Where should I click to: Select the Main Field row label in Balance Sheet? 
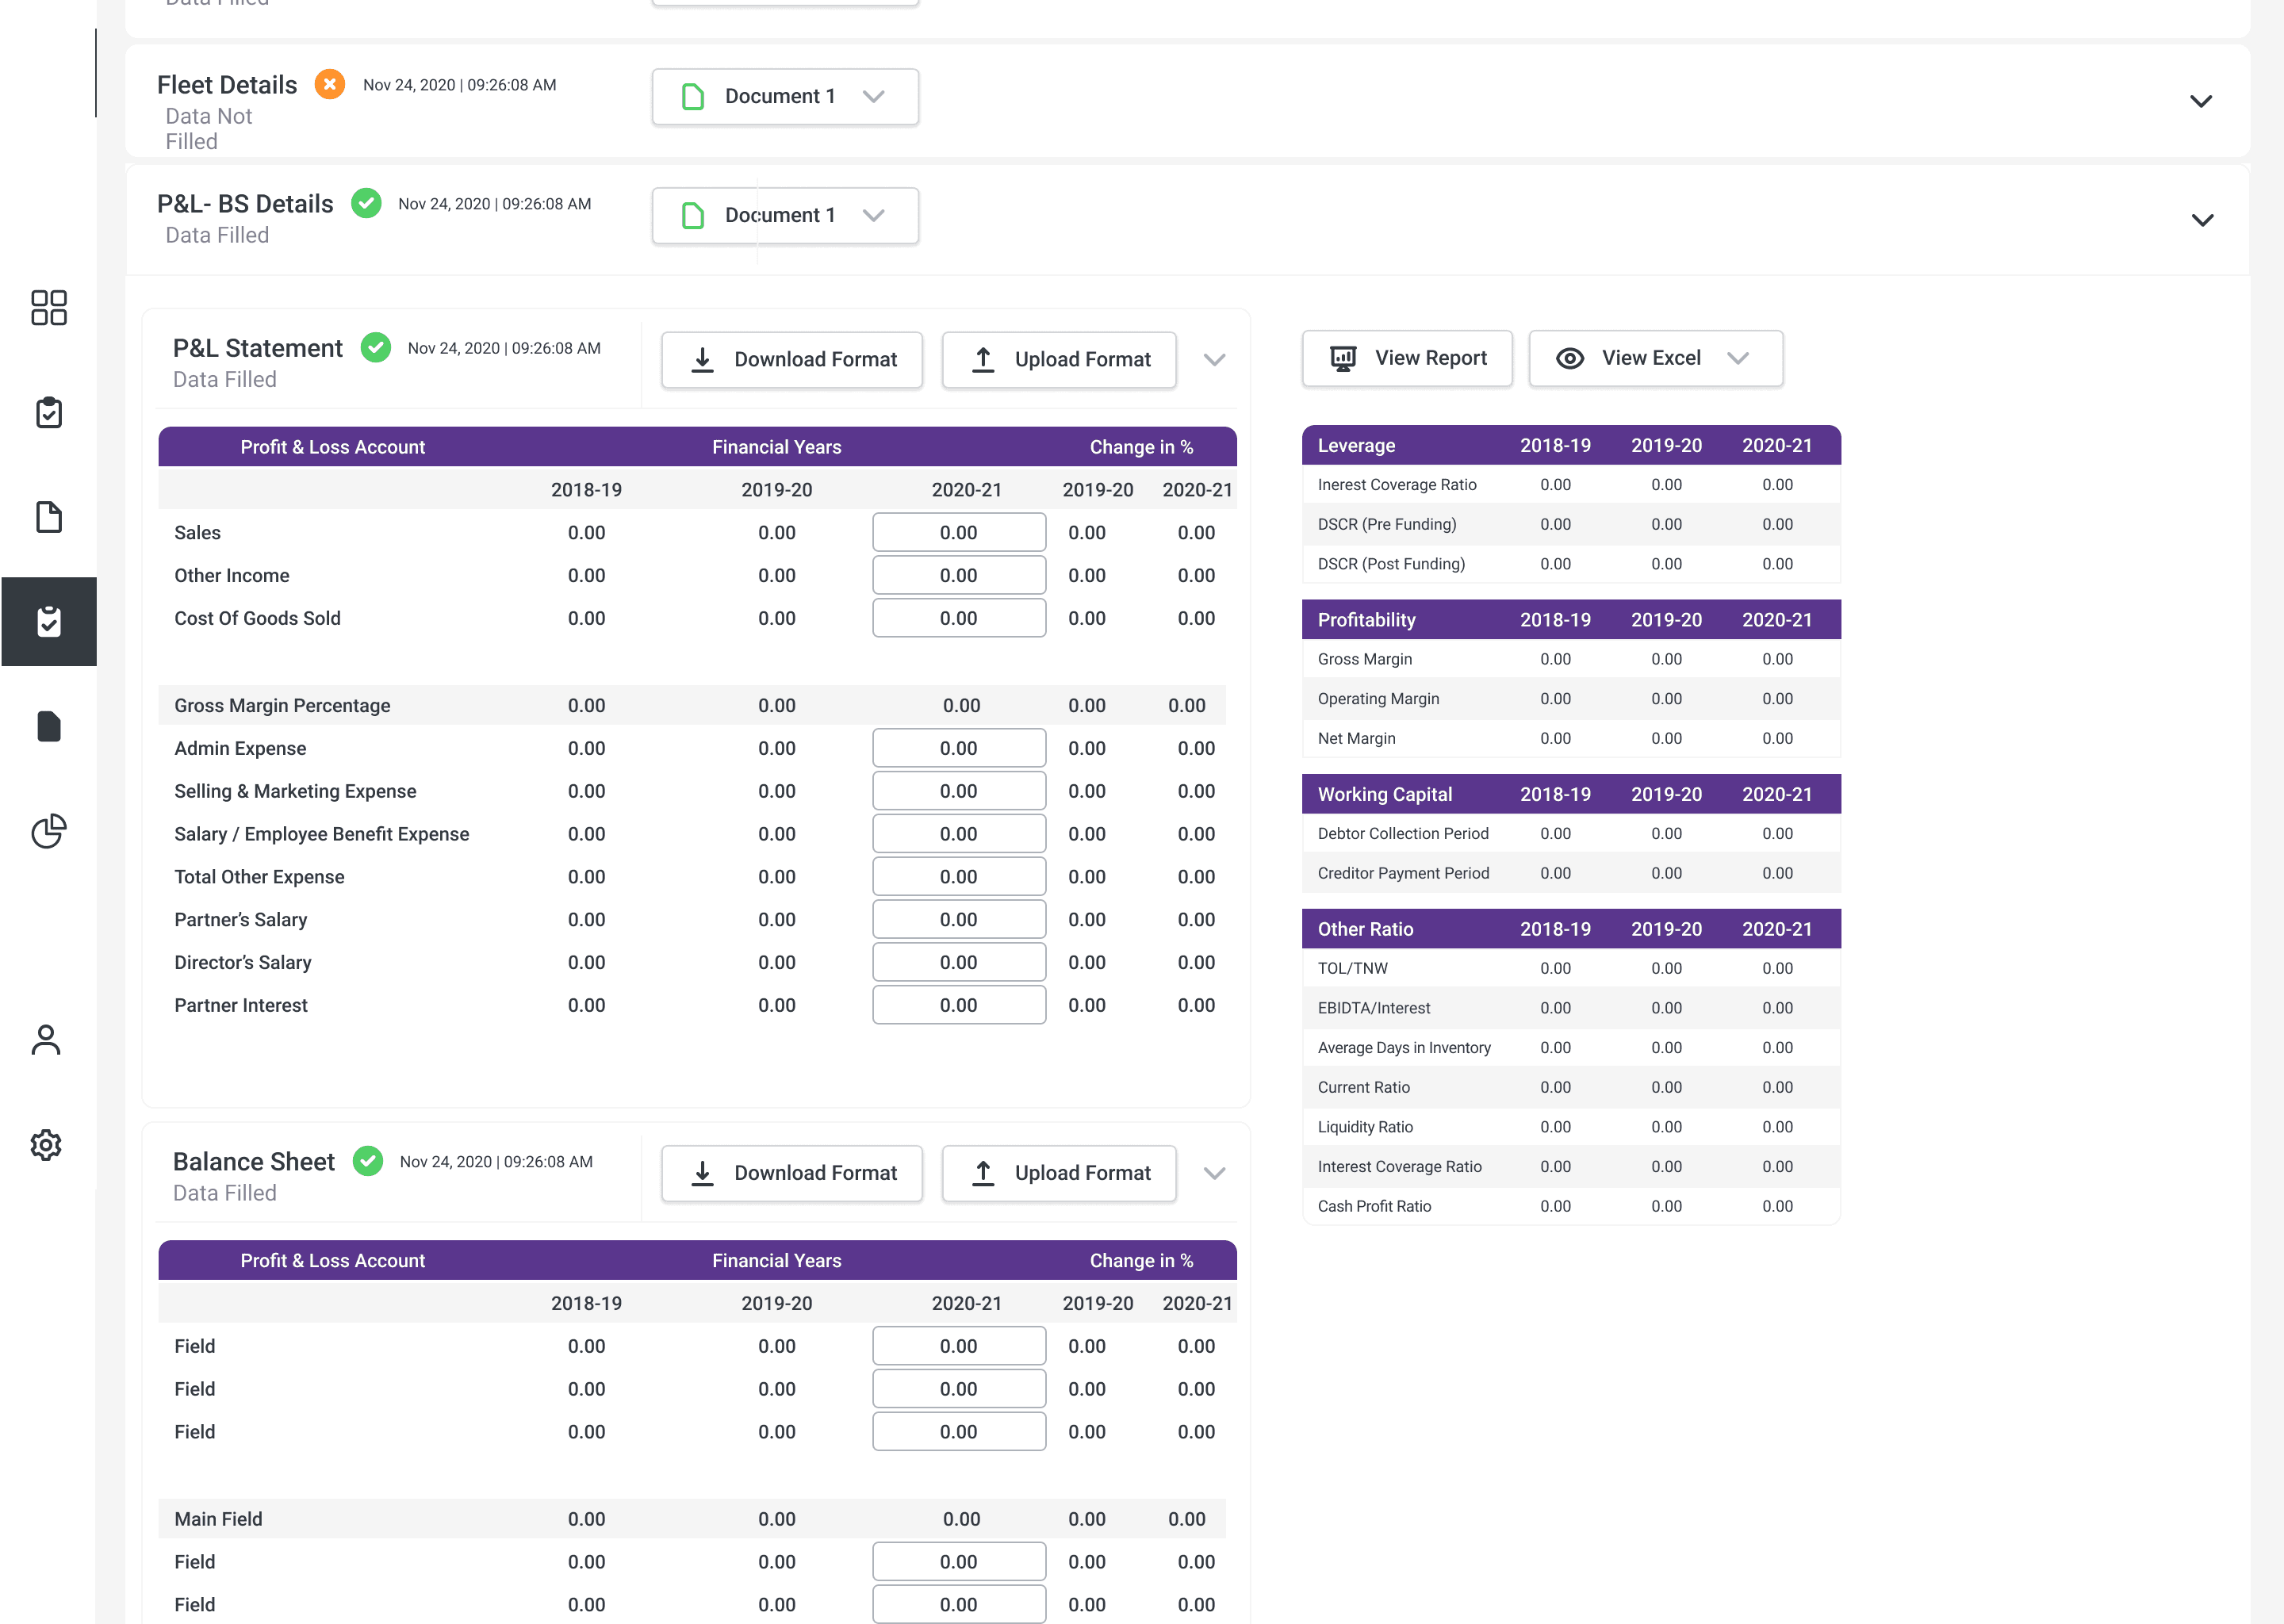pyautogui.click(x=218, y=1519)
